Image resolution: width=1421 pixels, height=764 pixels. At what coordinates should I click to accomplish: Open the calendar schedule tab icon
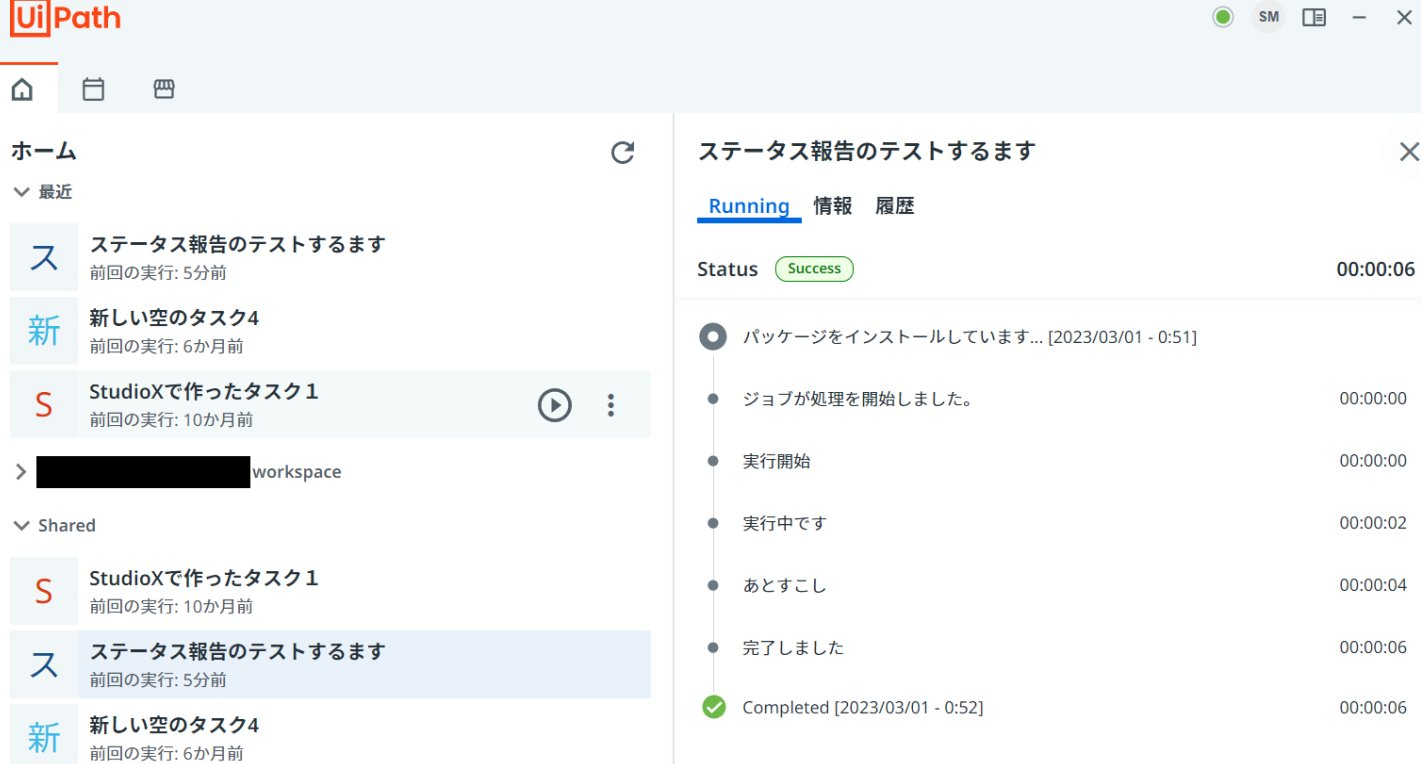click(93, 89)
